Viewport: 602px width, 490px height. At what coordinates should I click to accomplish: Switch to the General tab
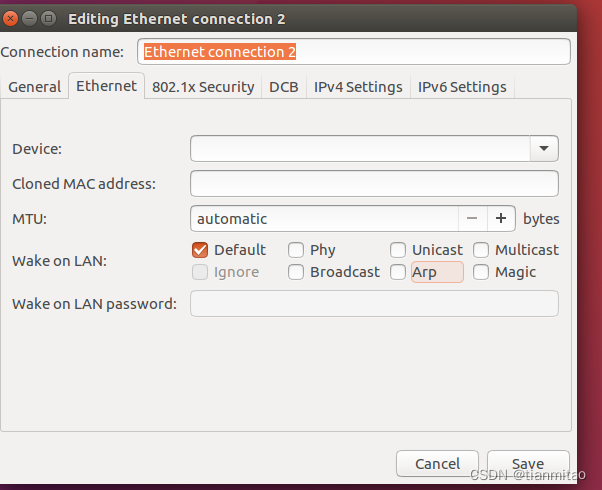[35, 87]
